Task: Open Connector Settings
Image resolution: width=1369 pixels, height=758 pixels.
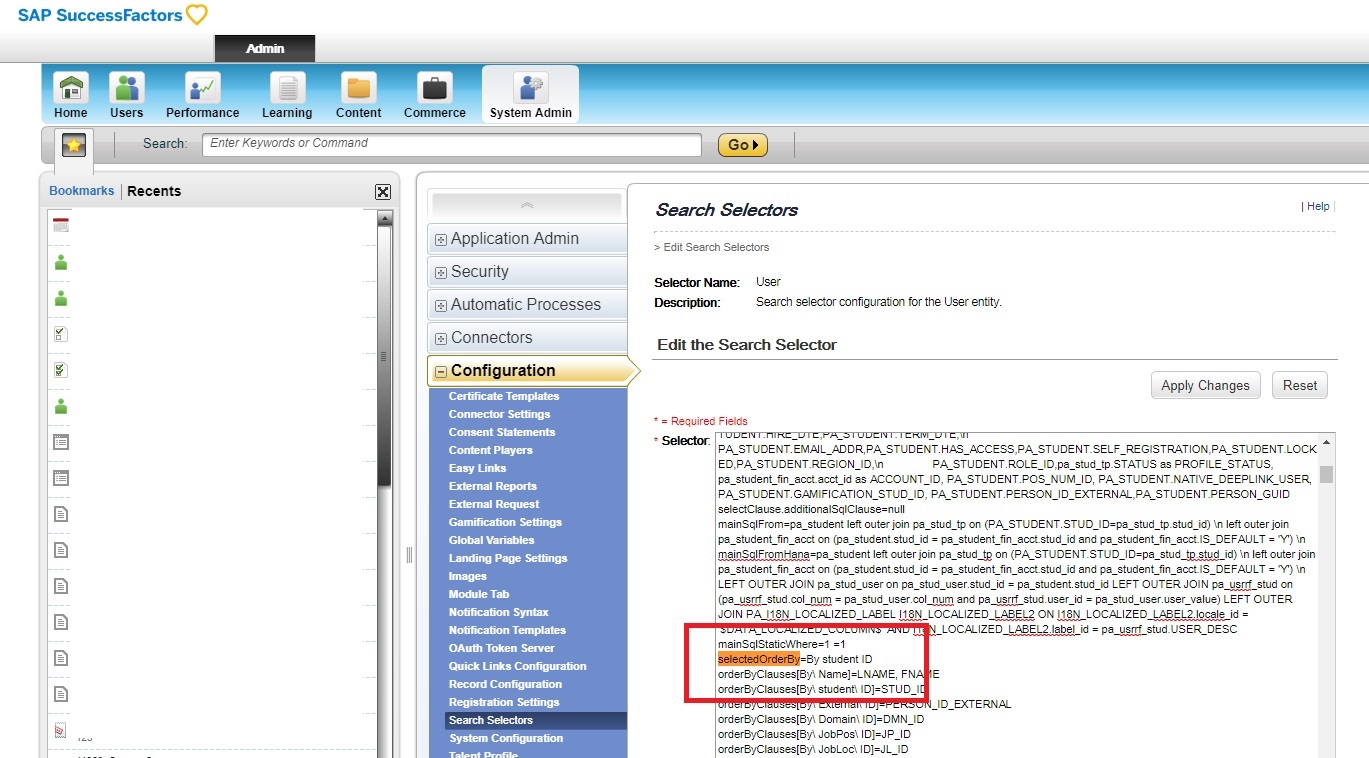Action: (499, 414)
